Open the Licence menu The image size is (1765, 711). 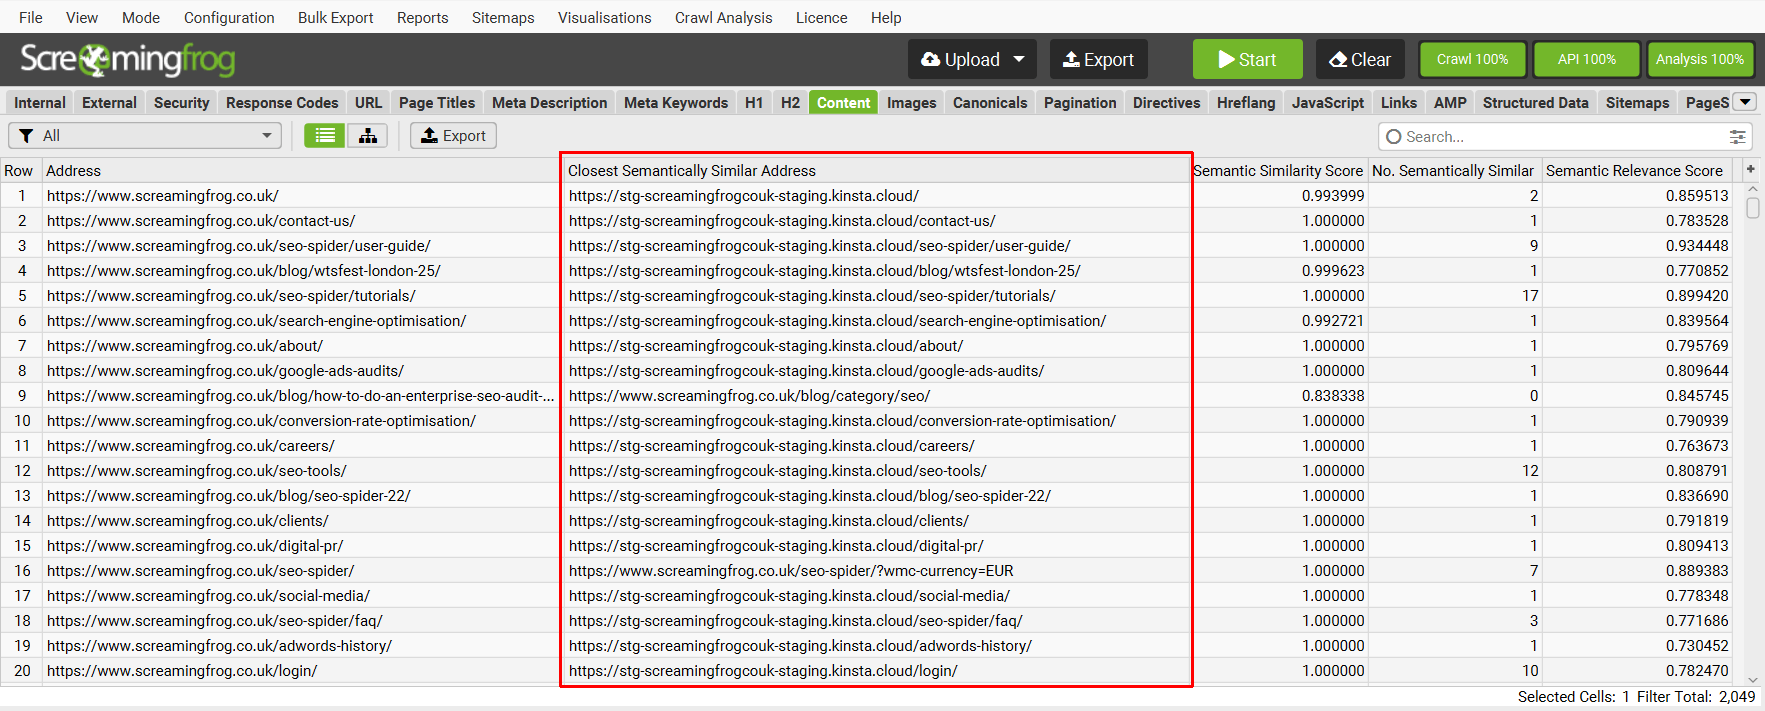click(x=821, y=17)
